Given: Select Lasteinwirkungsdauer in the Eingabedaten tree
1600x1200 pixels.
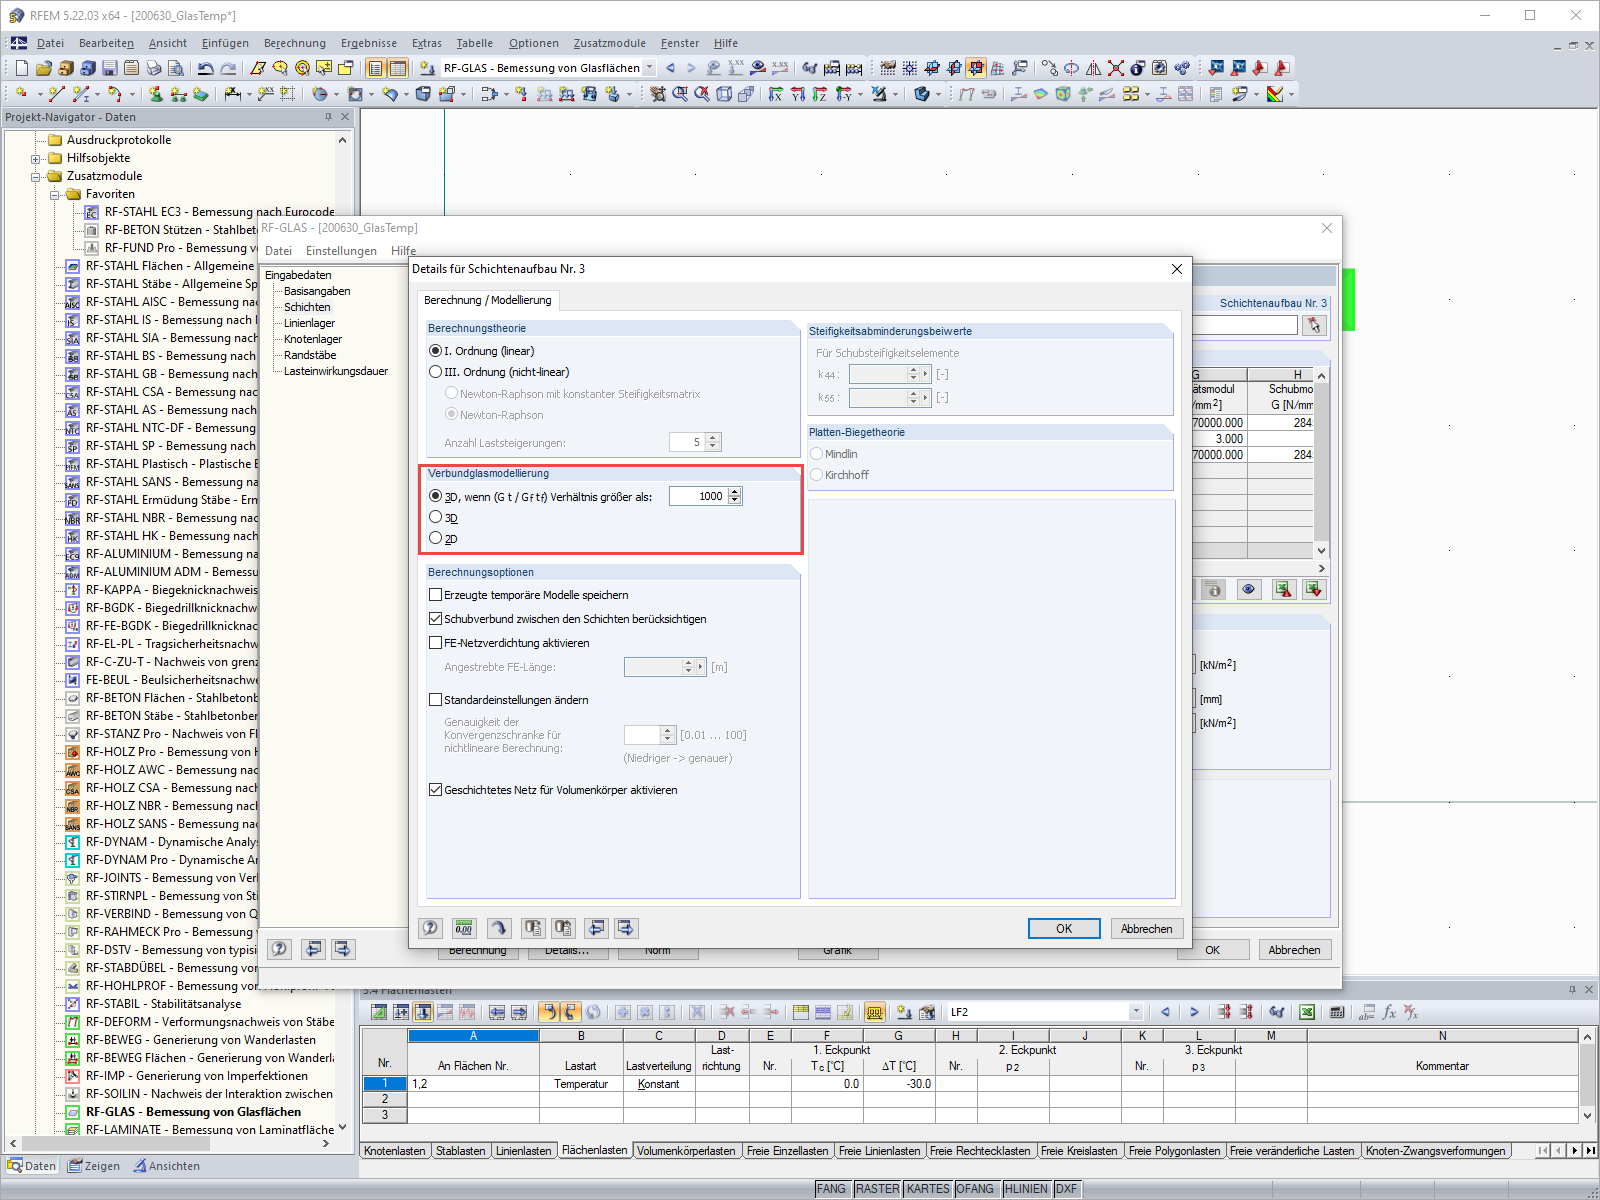Looking at the screenshot, I should [x=336, y=371].
